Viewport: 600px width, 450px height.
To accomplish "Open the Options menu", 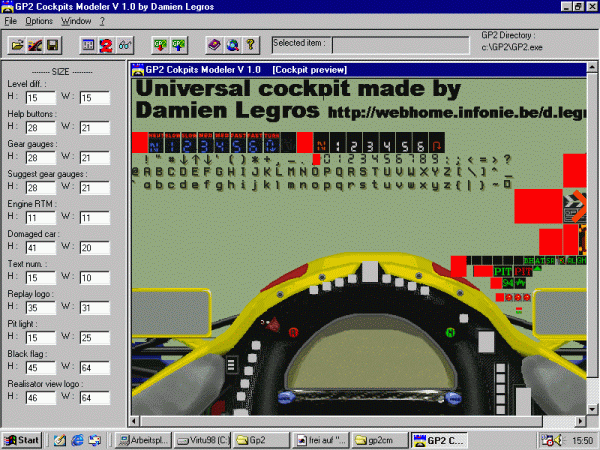I will pyautogui.click(x=39, y=20).
